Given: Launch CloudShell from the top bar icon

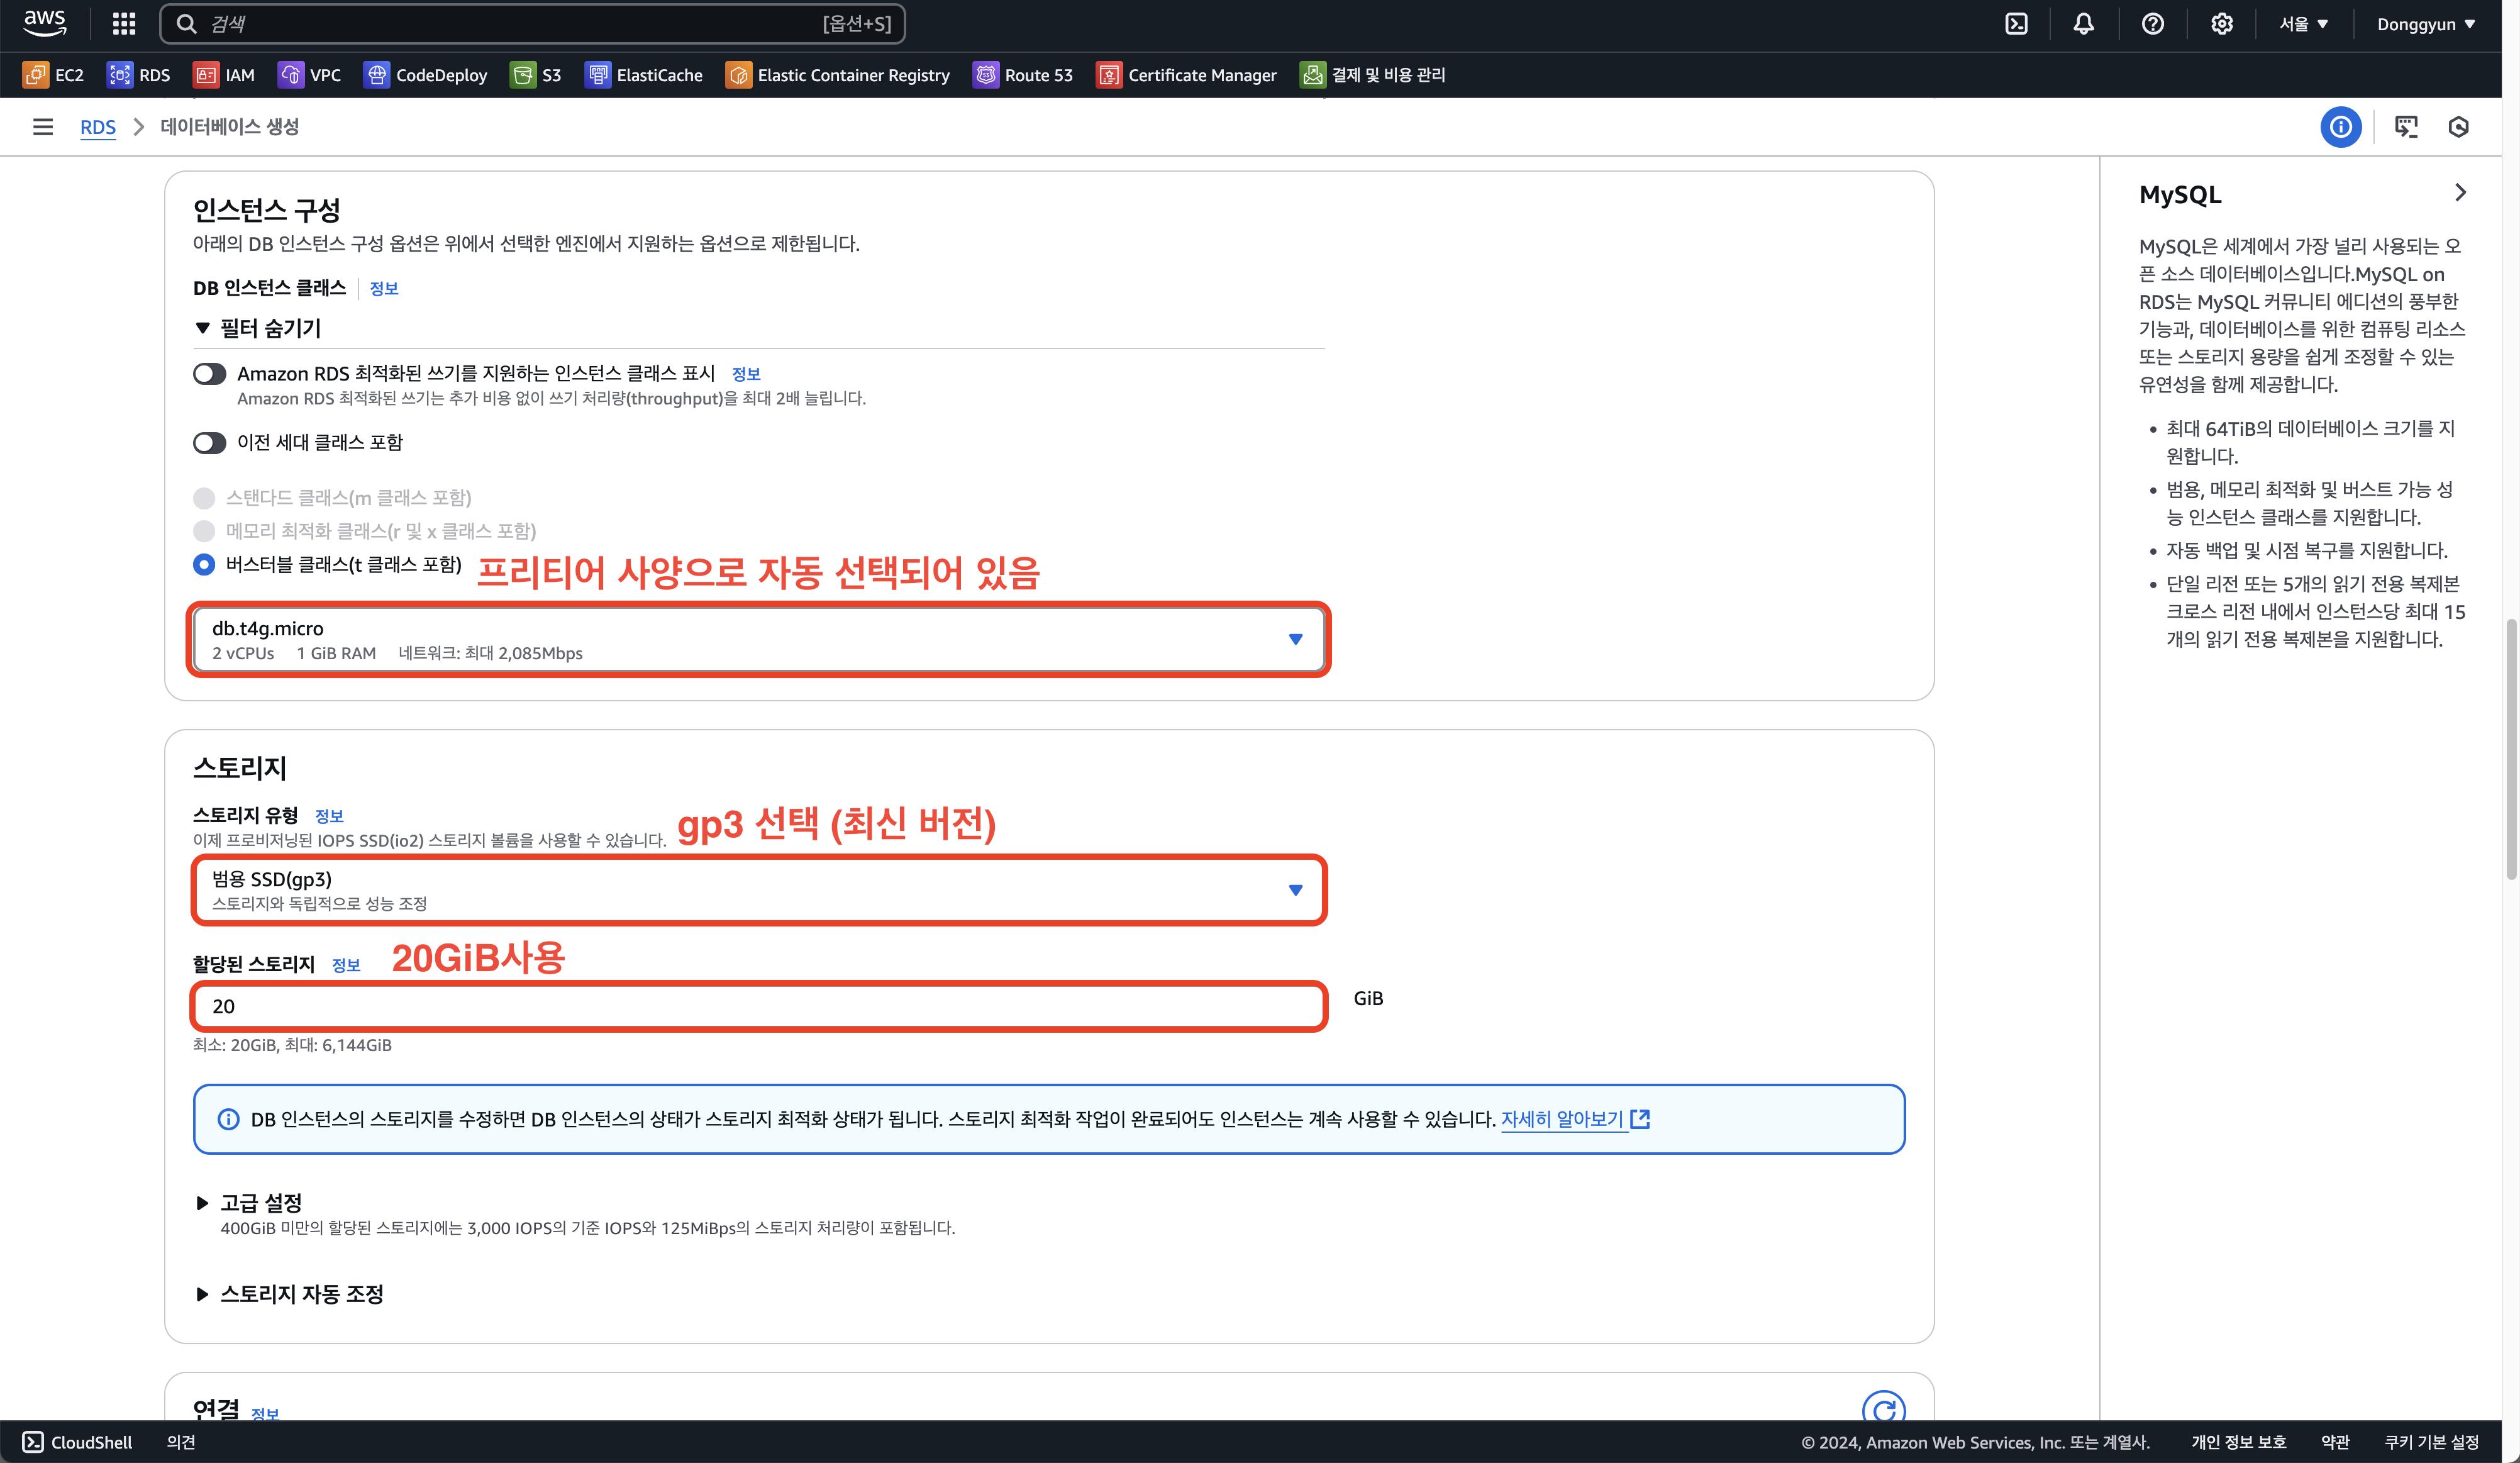Looking at the screenshot, I should tap(2016, 24).
